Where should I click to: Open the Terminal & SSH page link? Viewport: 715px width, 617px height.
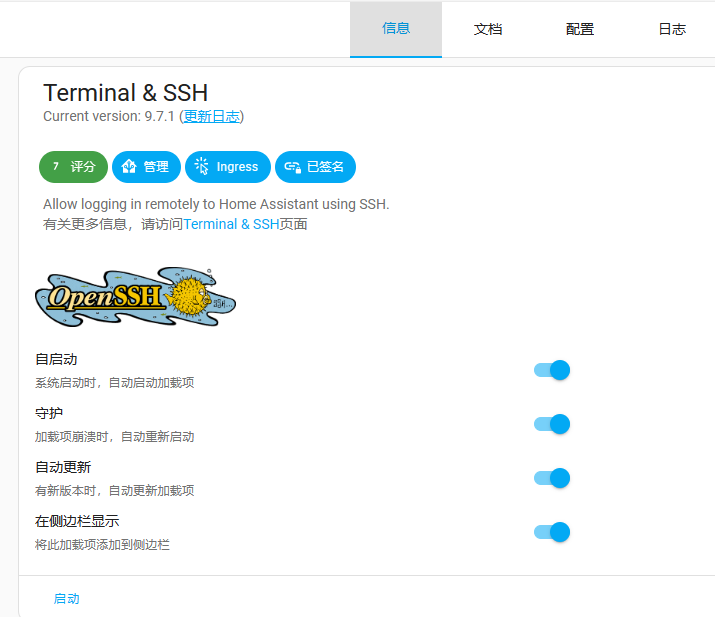231,224
